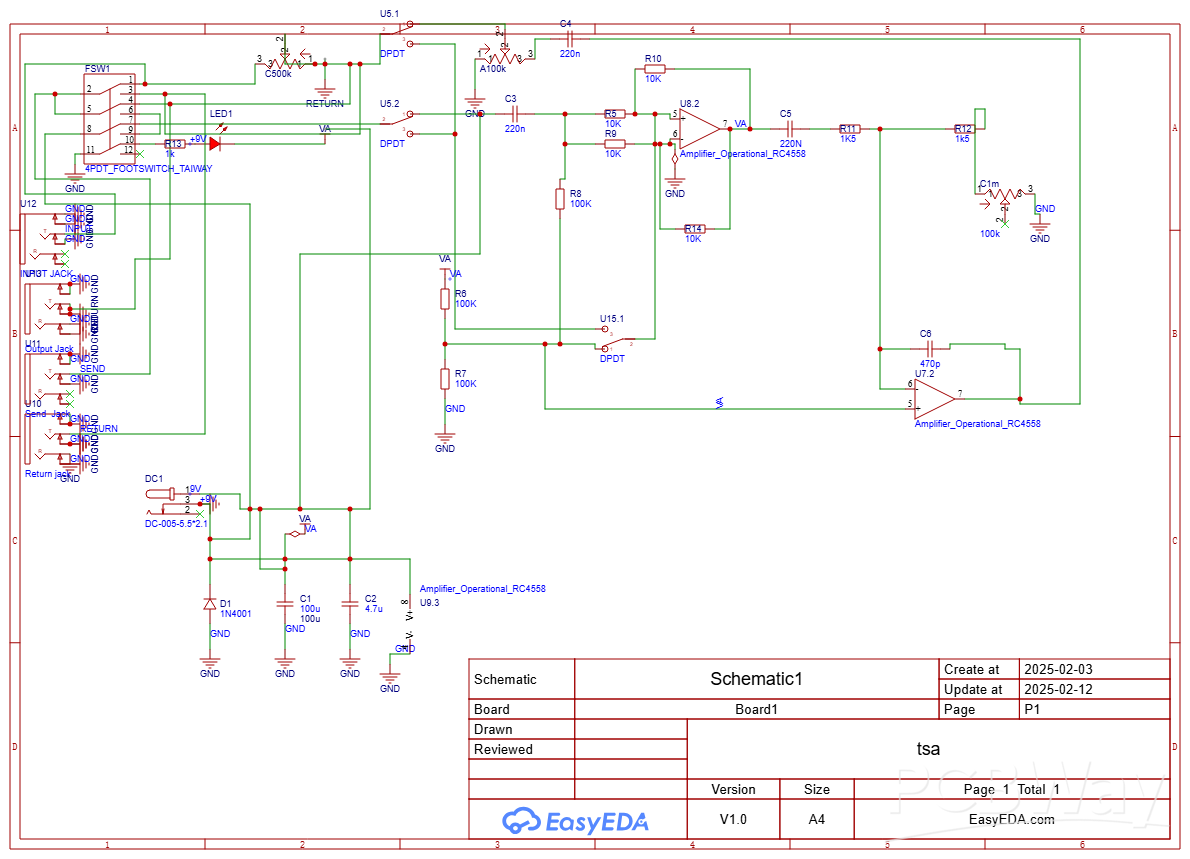Select the U7.2 op-amp triangle symbol
The width and height of the screenshot is (1190, 859).
[x=934, y=398]
